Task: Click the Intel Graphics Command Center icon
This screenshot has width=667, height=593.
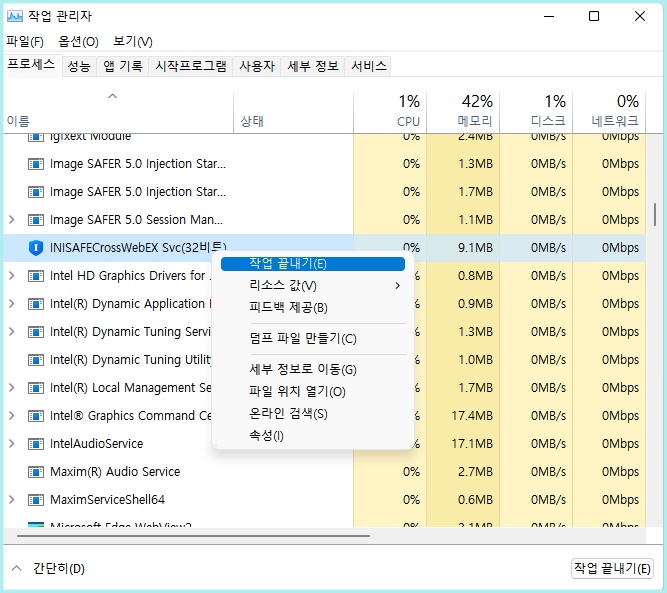Action: pos(36,416)
